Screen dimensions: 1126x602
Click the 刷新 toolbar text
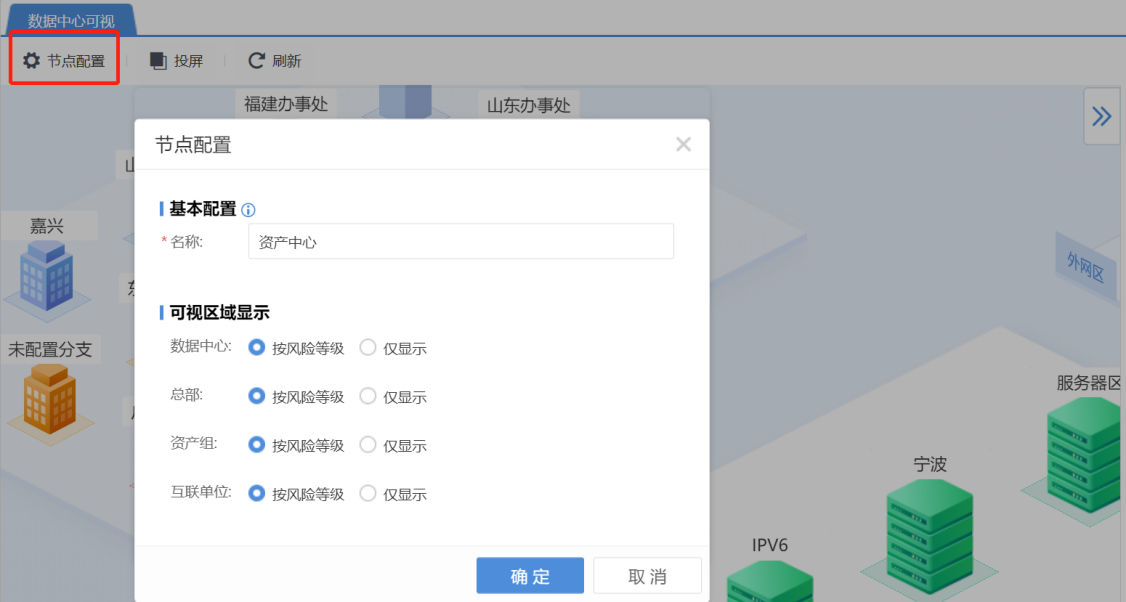(287, 61)
